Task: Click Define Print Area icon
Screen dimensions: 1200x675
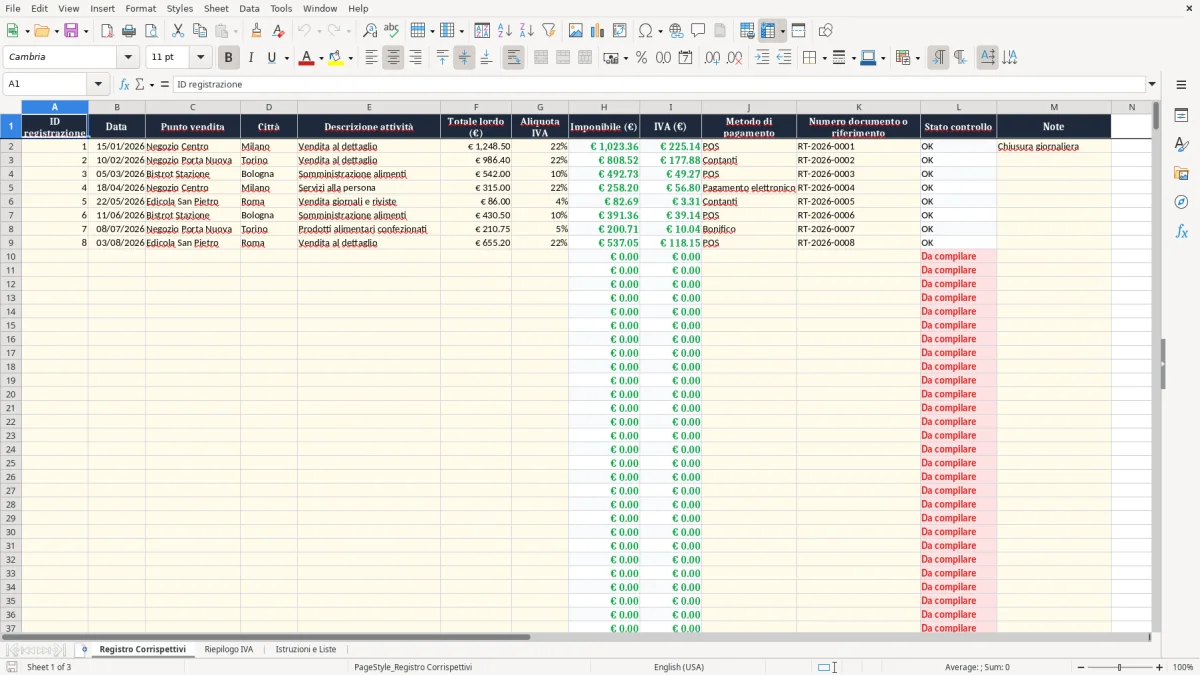Action: point(747,31)
